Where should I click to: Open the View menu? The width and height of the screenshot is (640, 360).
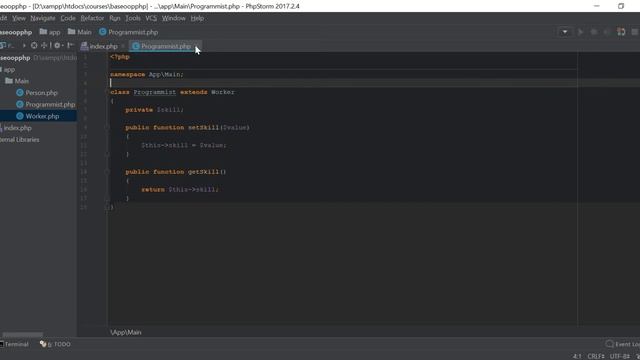pyautogui.click(x=19, y=18)
